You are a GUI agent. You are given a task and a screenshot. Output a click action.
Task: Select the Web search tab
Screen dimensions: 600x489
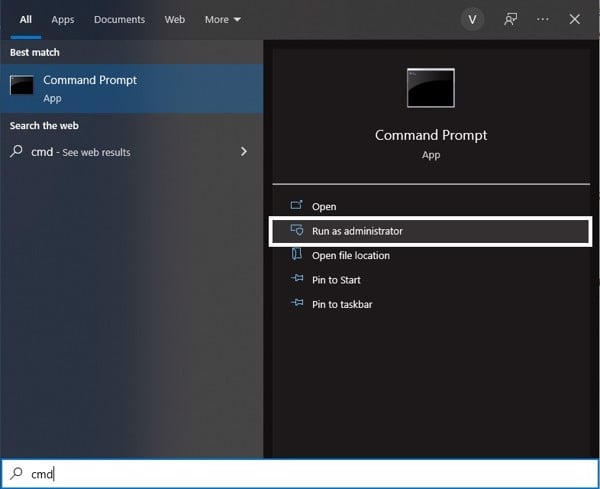174,20
